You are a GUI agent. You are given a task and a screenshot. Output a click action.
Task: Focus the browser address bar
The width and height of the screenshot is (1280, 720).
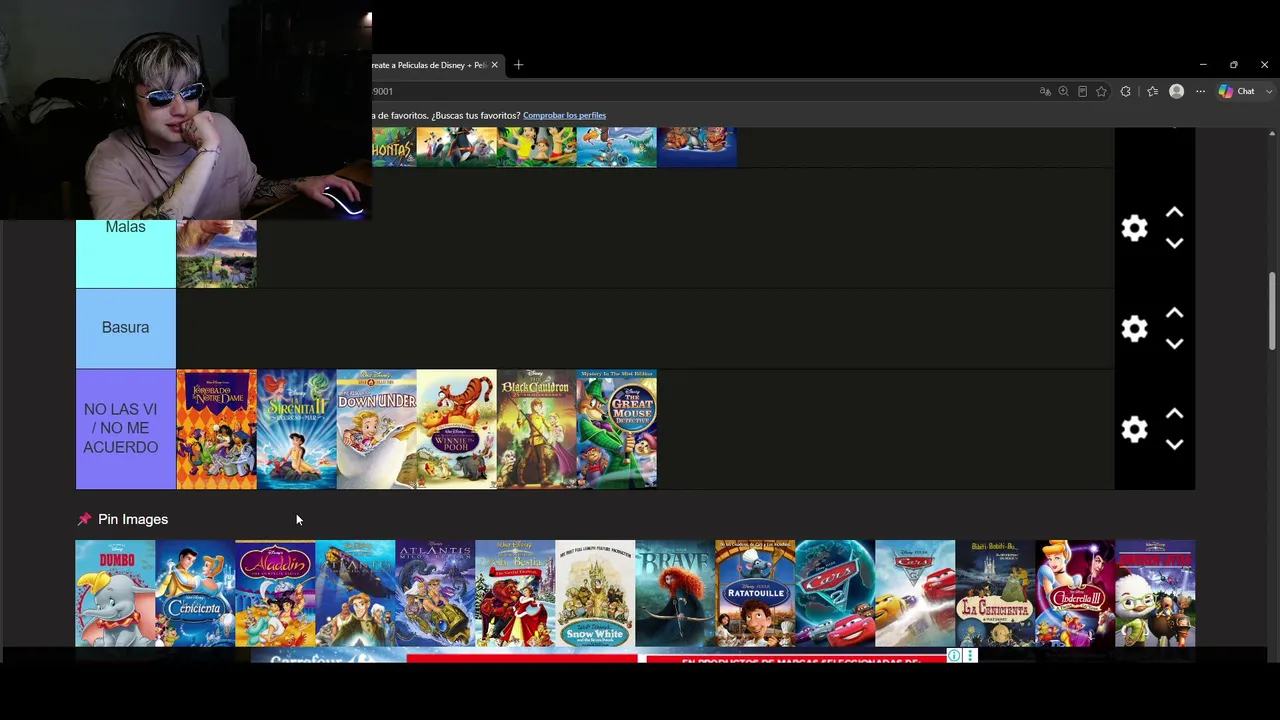[x=700, y=91]
